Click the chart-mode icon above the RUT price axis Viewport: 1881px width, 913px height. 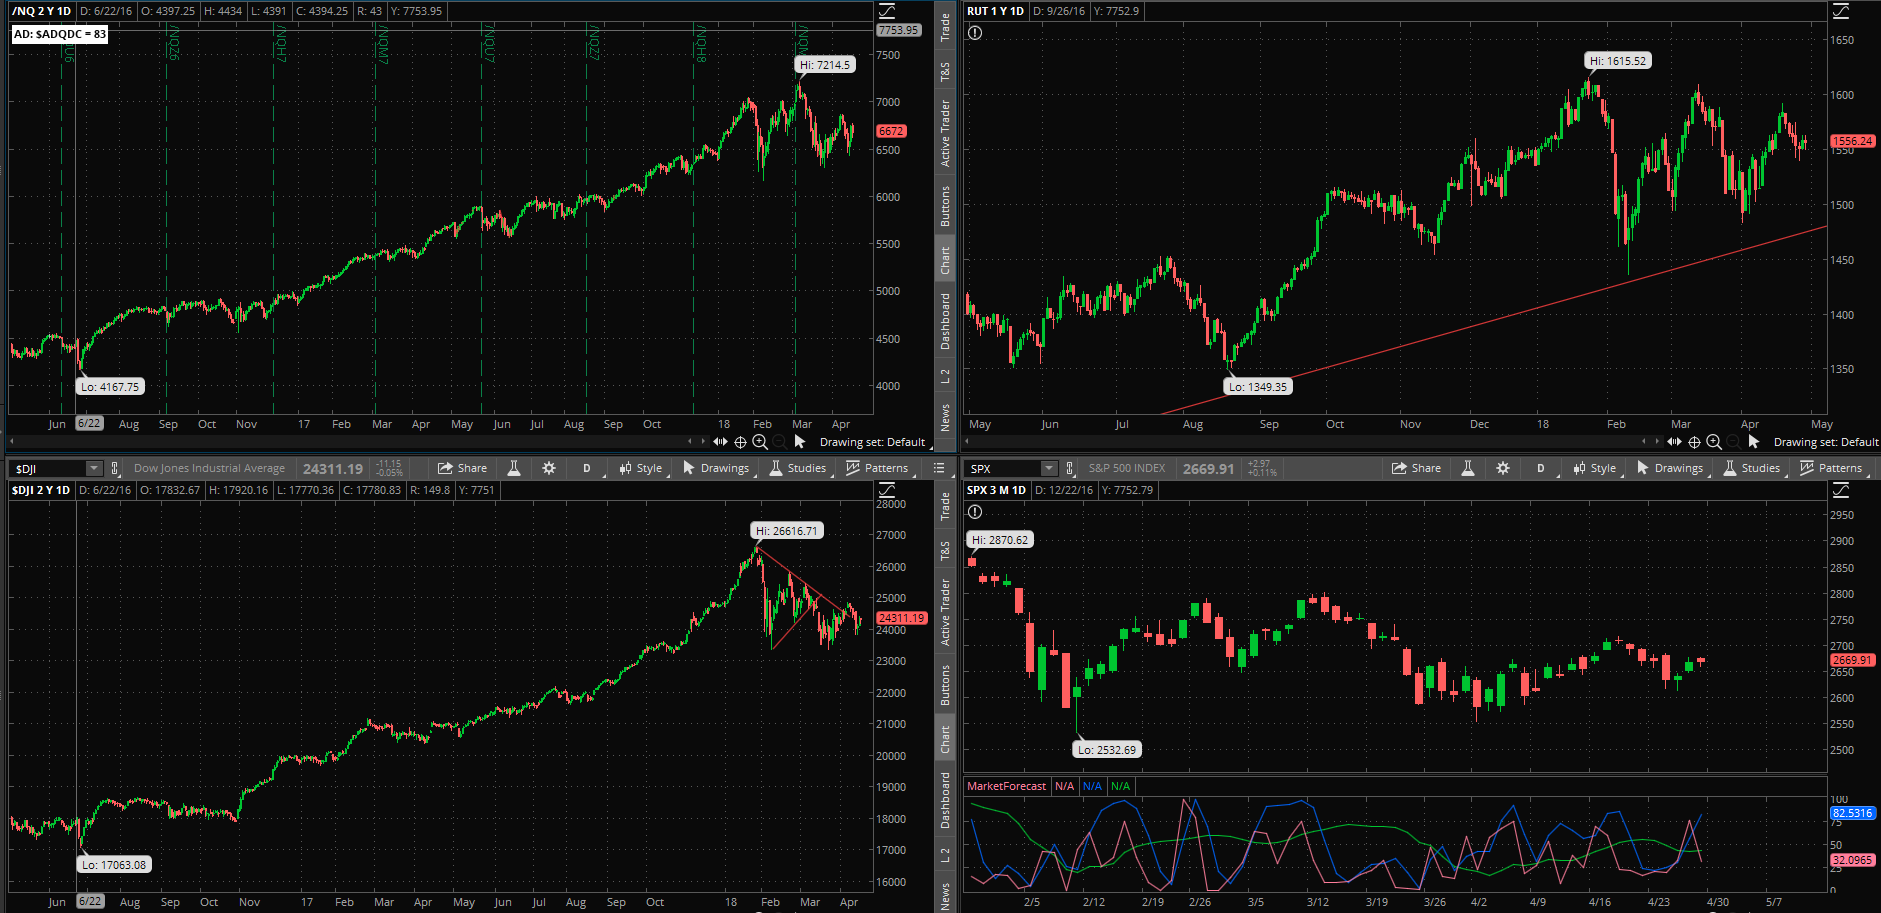(x=1841, y=11)
